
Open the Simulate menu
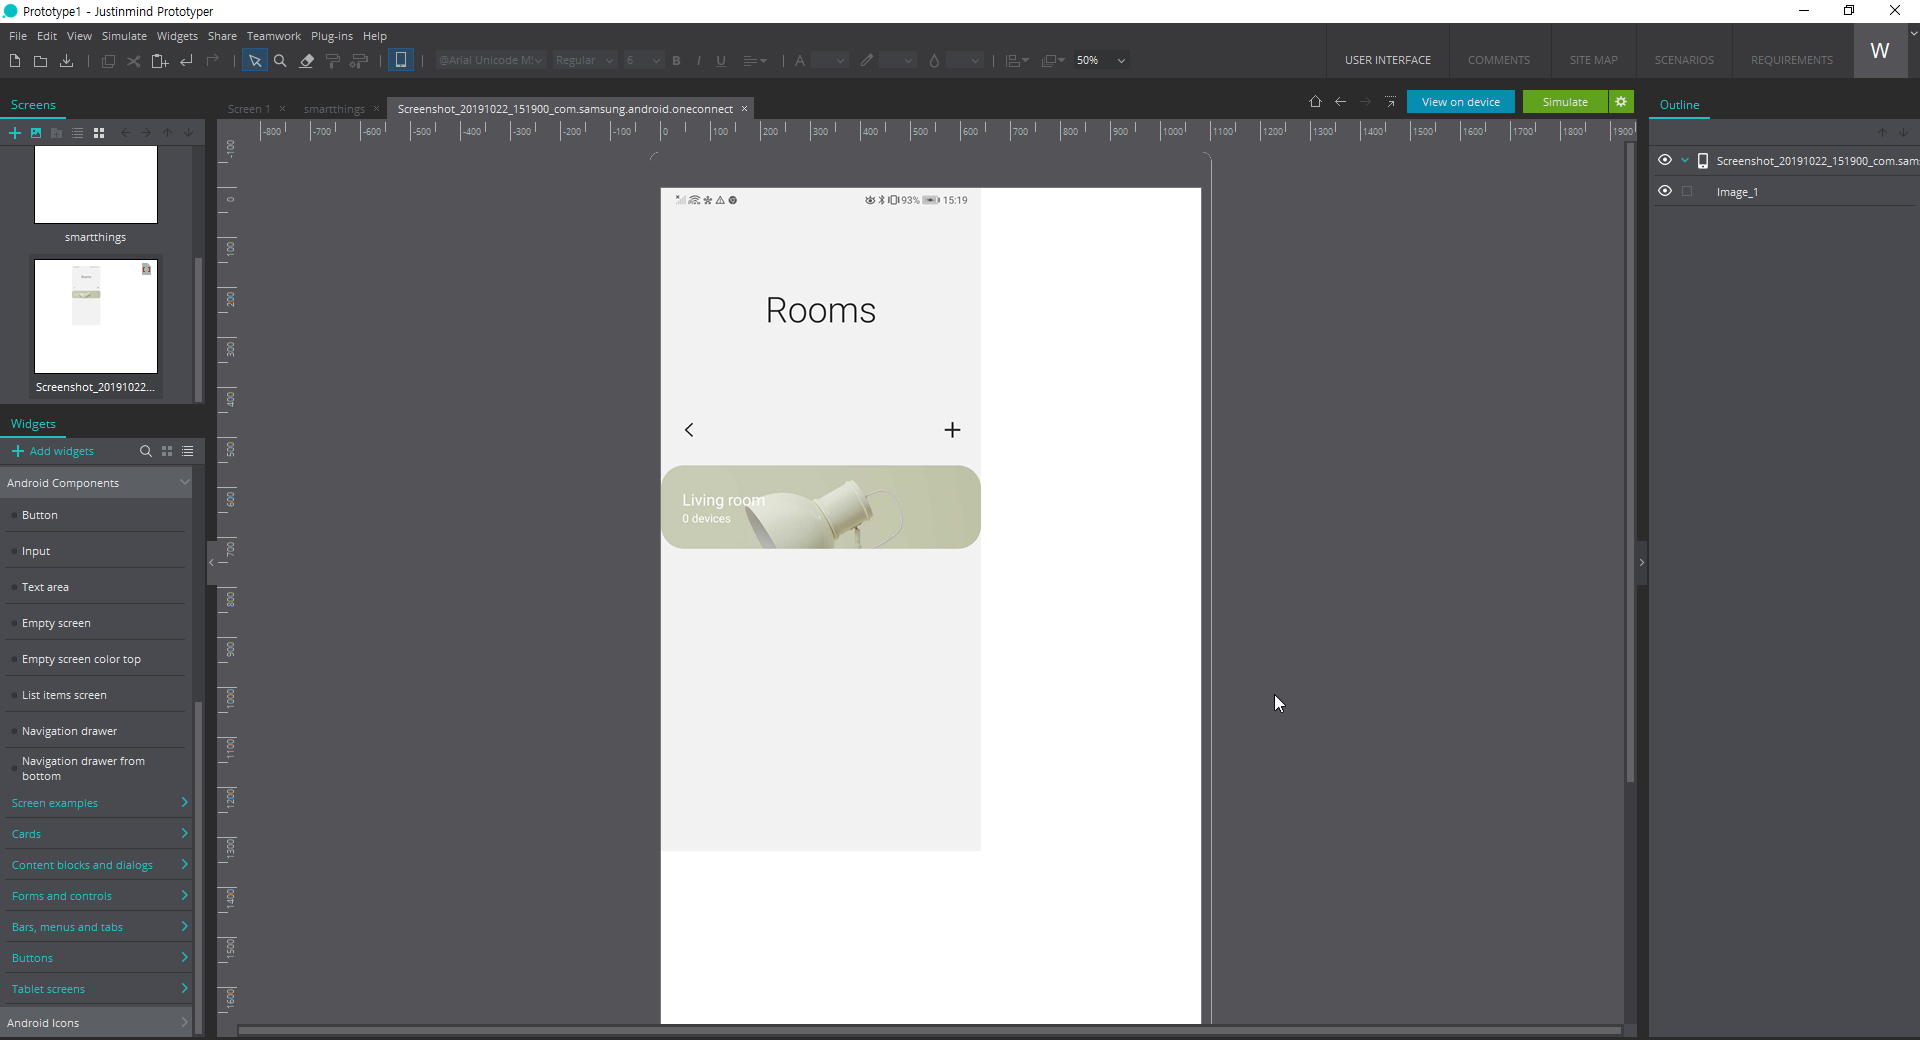124,36
